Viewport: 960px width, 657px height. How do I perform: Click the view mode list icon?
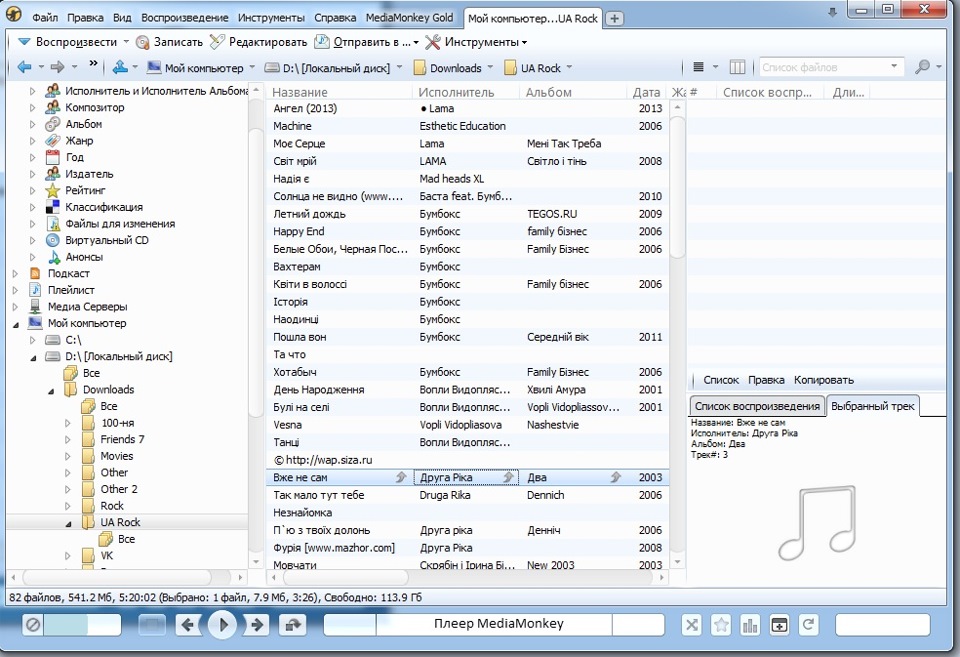pos(698,67)
